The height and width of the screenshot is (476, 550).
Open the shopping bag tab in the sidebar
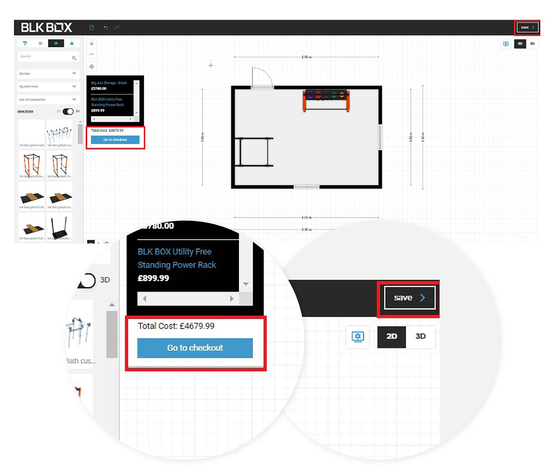72,43
